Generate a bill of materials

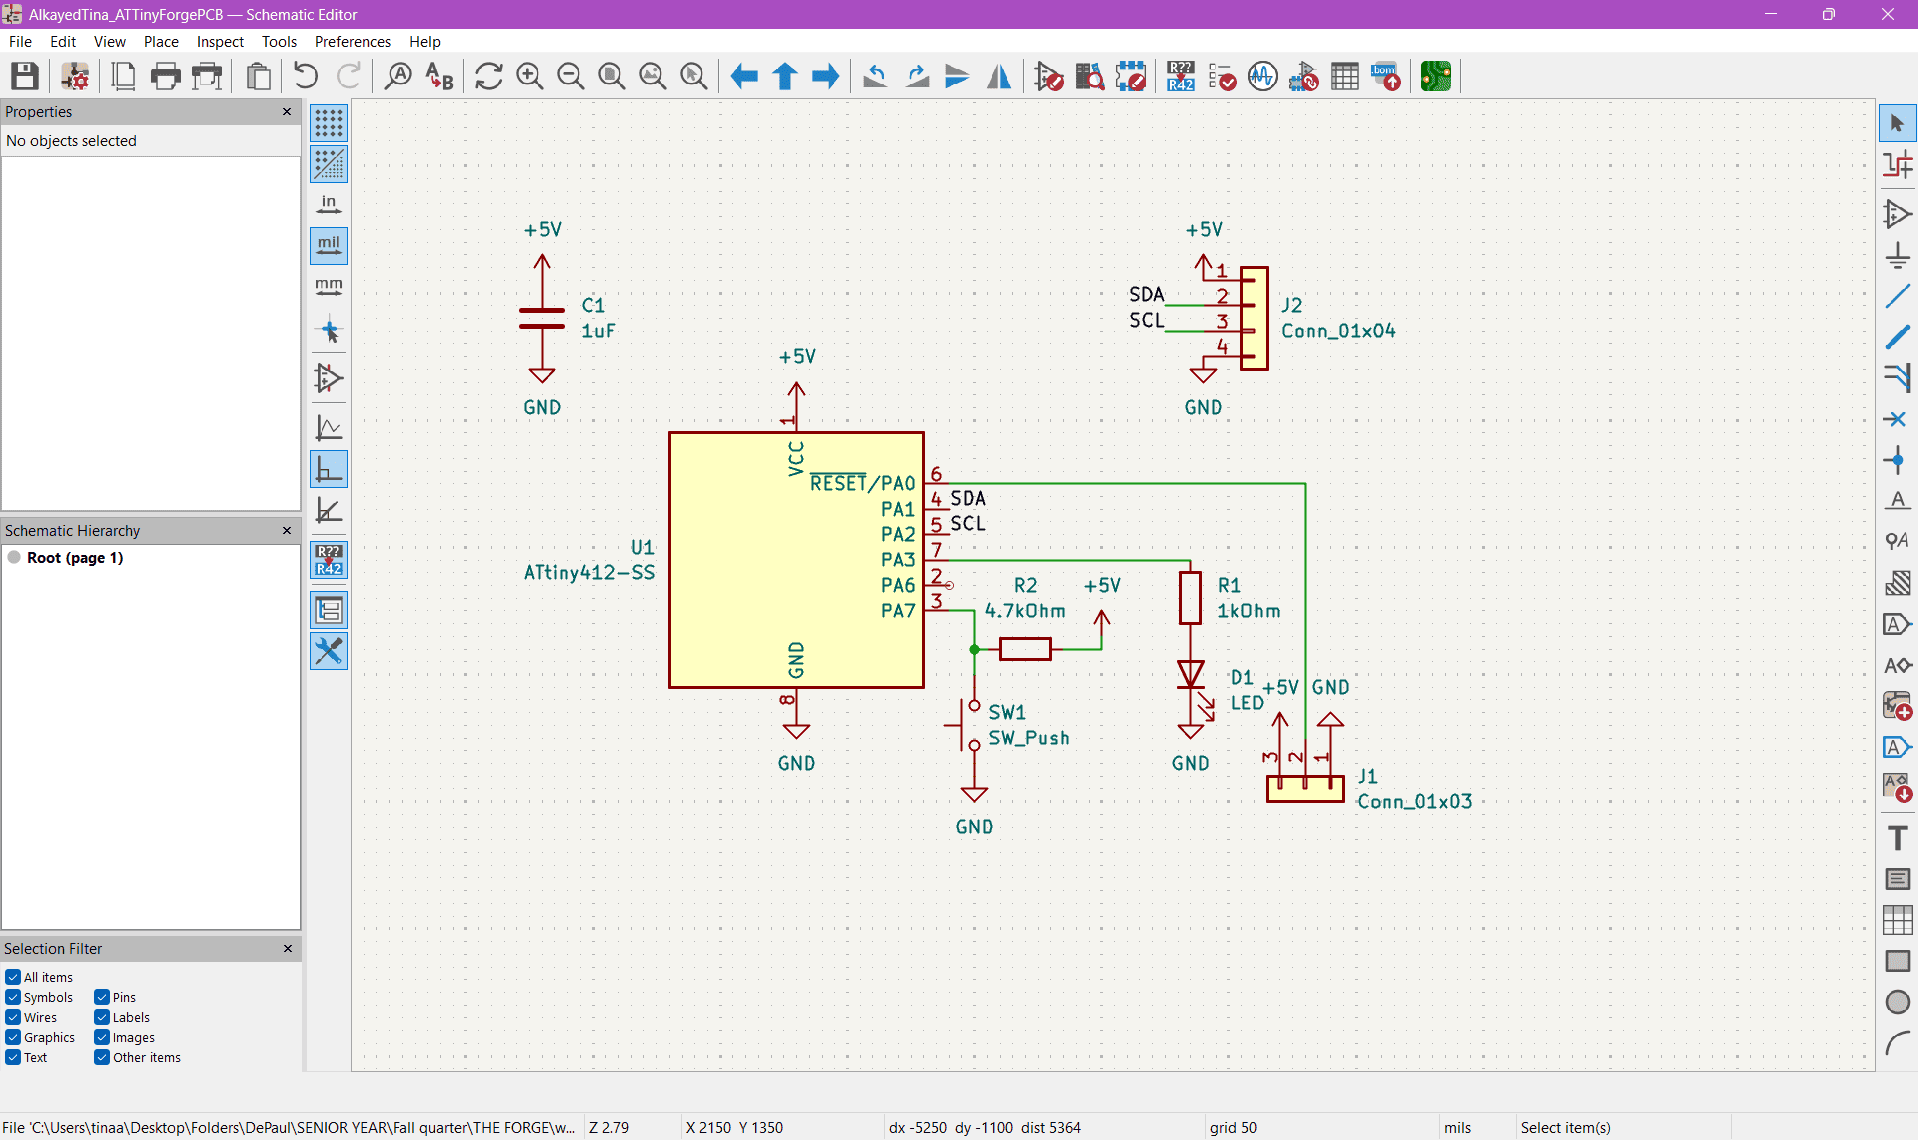(1385, 76)
